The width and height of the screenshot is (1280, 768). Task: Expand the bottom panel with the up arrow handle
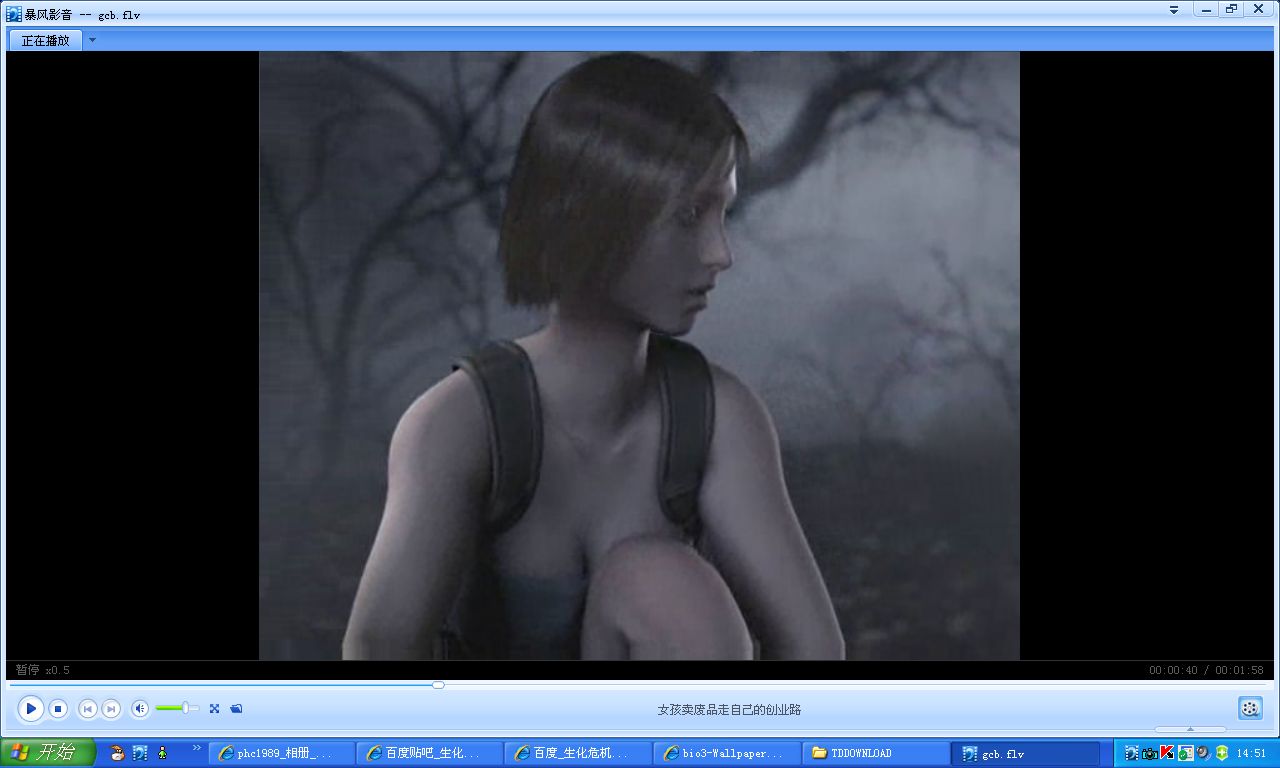pyautogui.click(x=1190, y=729)
